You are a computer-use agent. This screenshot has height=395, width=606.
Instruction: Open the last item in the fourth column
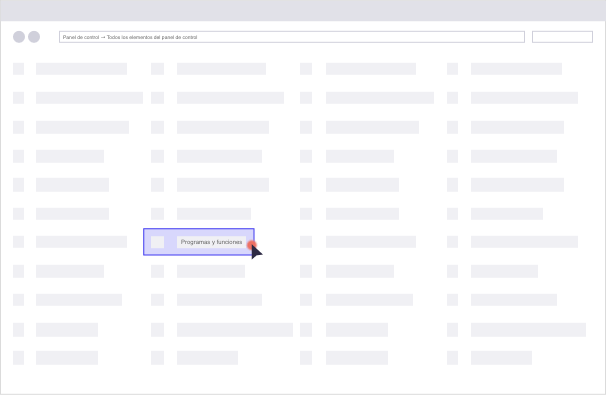pyautogui.click(x=501, y=358)
